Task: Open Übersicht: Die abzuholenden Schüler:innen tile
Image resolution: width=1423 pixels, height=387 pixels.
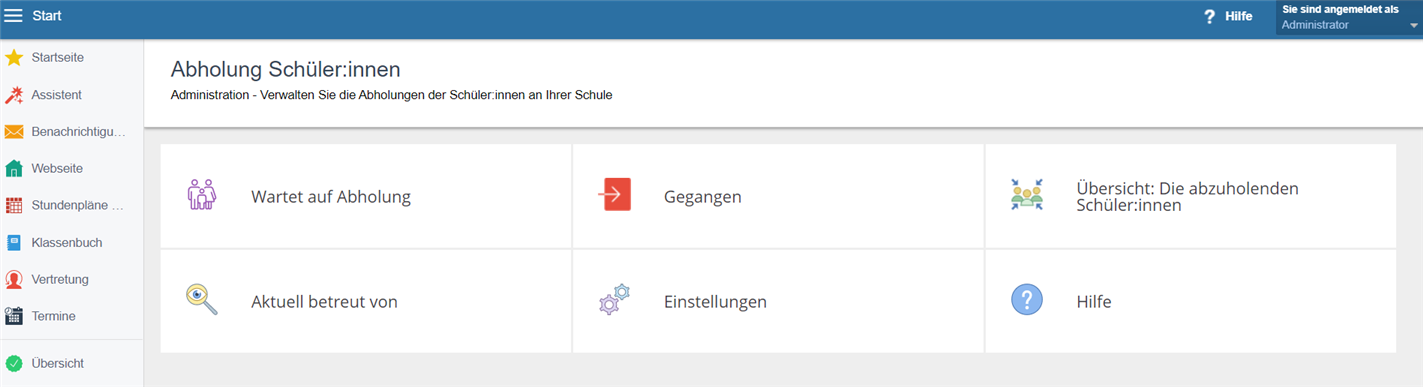Action: click(x=1191, y=196)
